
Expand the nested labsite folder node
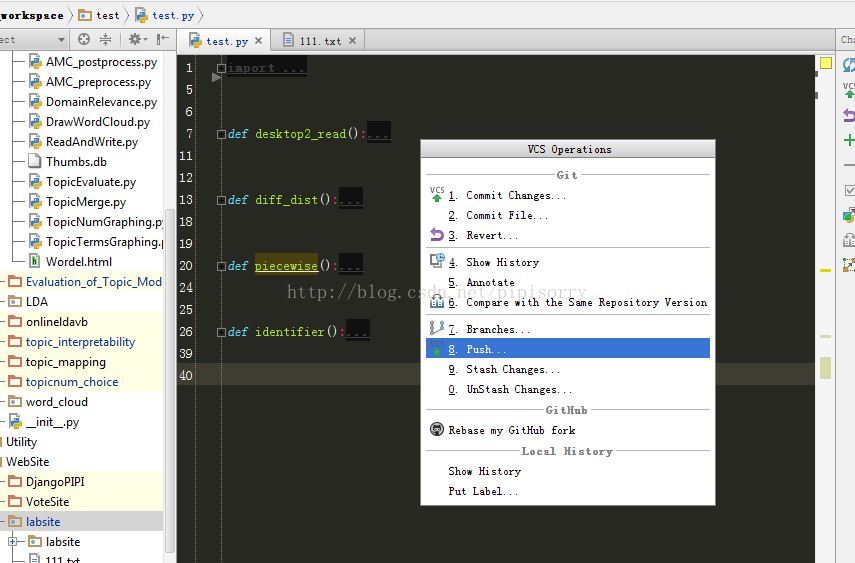coord(13,542)
